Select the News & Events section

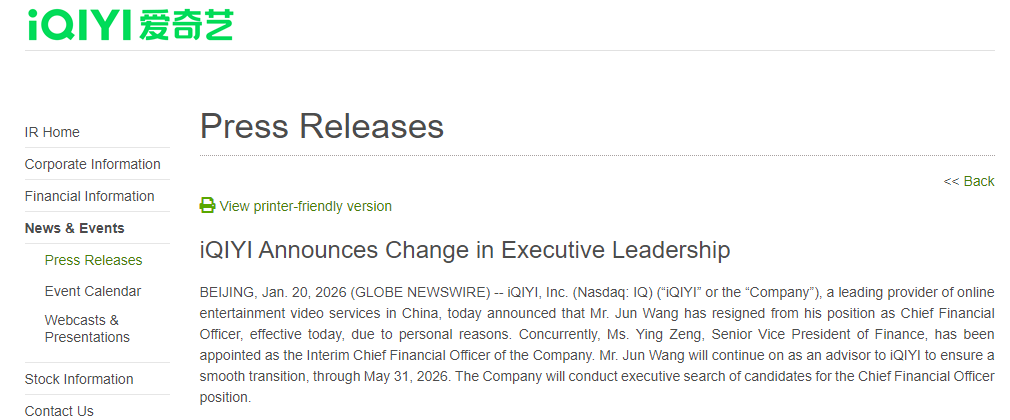tap(74, 228)
